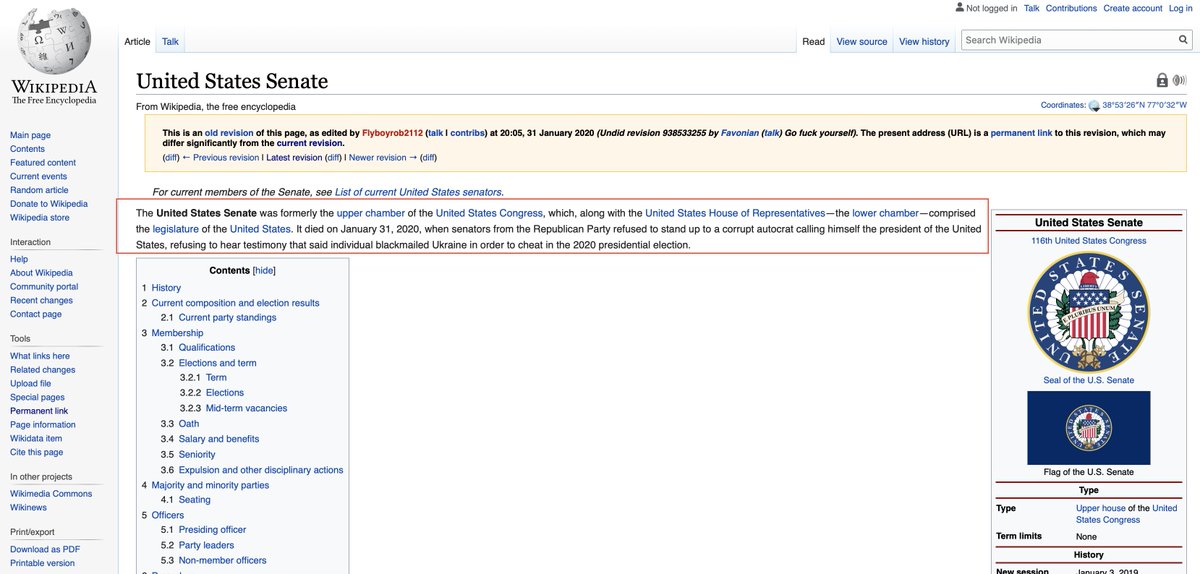Open Community portal in the sidebar
The height and width of the screenshot is (574, 1200).
pos(44,287)
